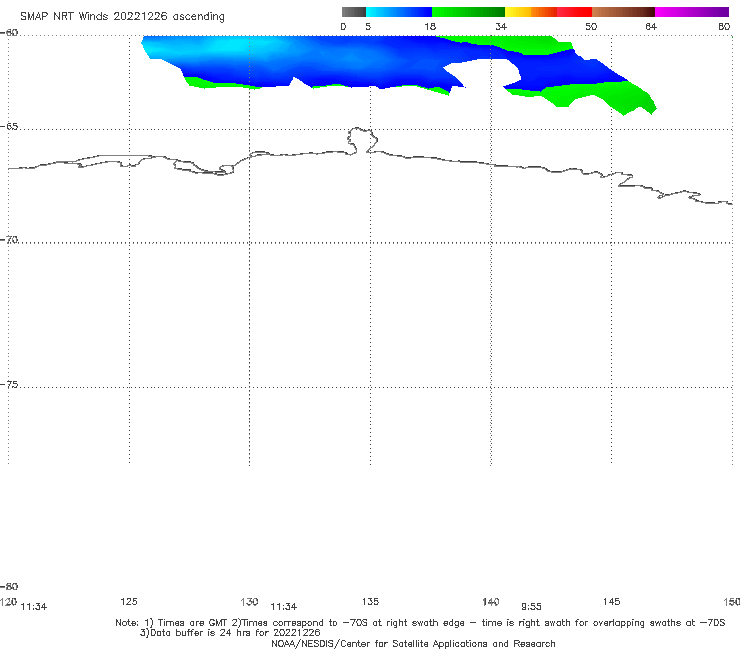Select the yellow-orange color bar segment
Screen dimensions: 740x650
coord(531,12)
